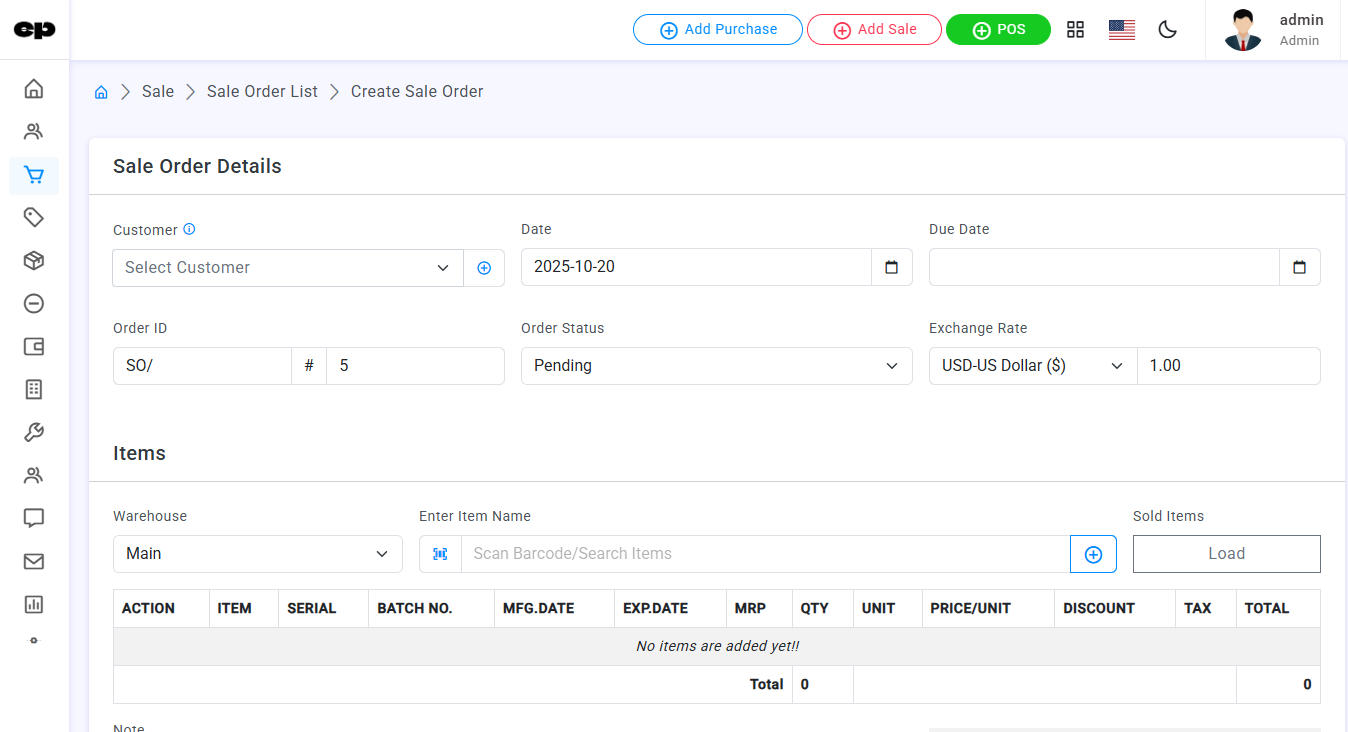Open the wallet icon in sidebar

(34, 347)
